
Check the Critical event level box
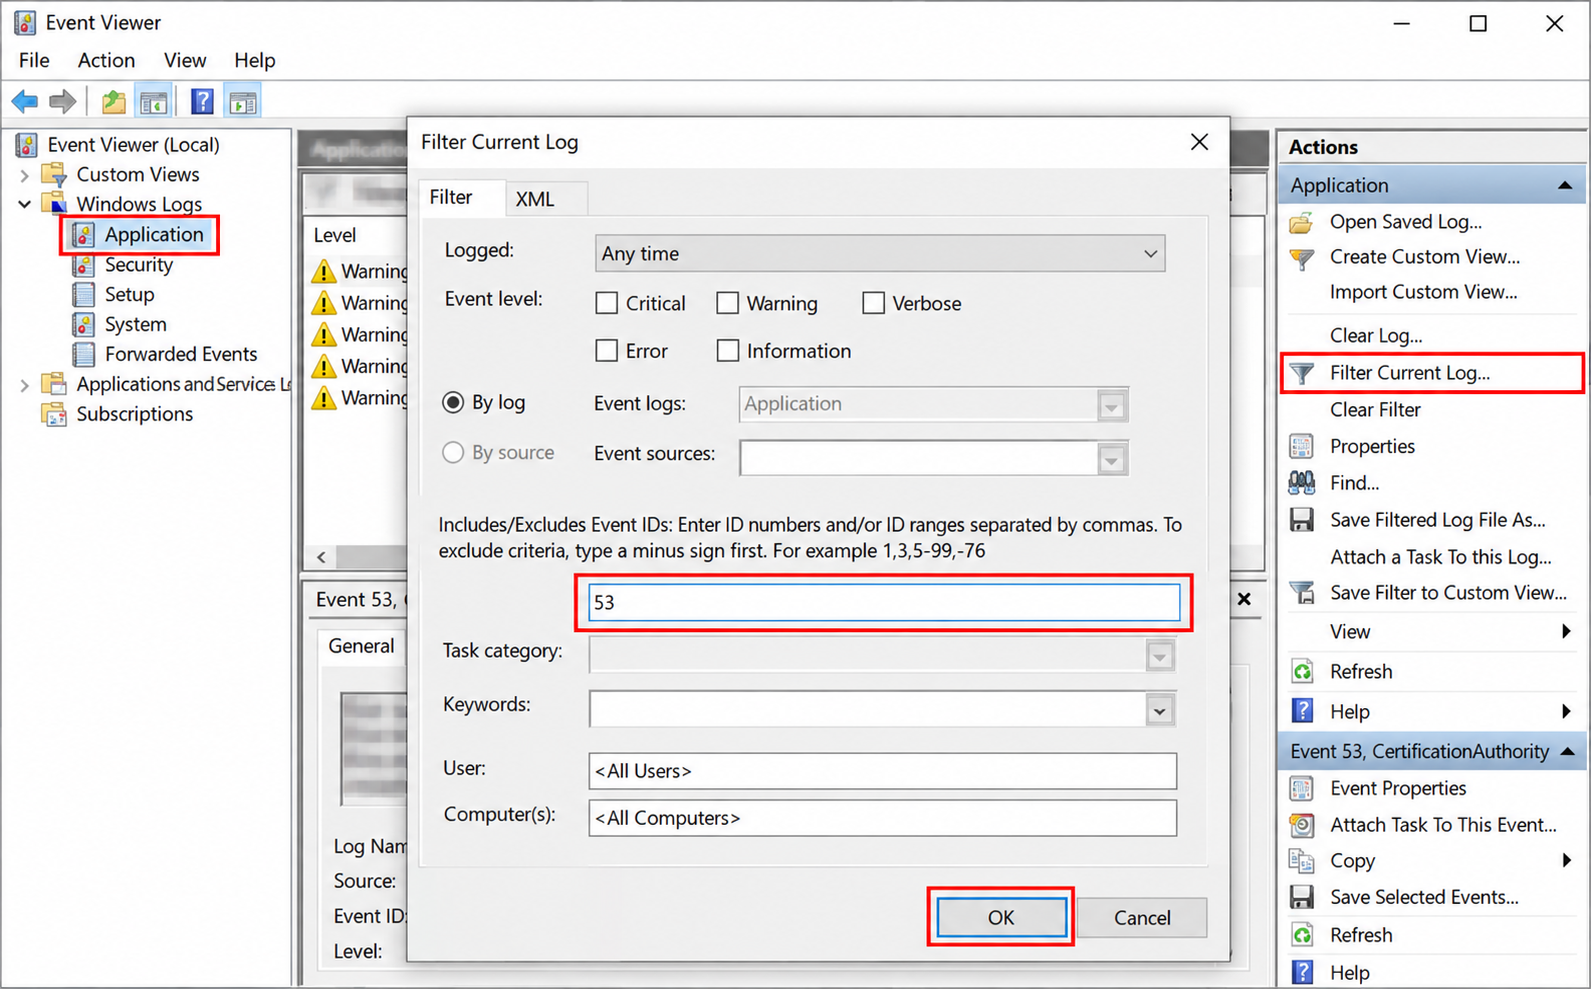[x=606, y=303]
